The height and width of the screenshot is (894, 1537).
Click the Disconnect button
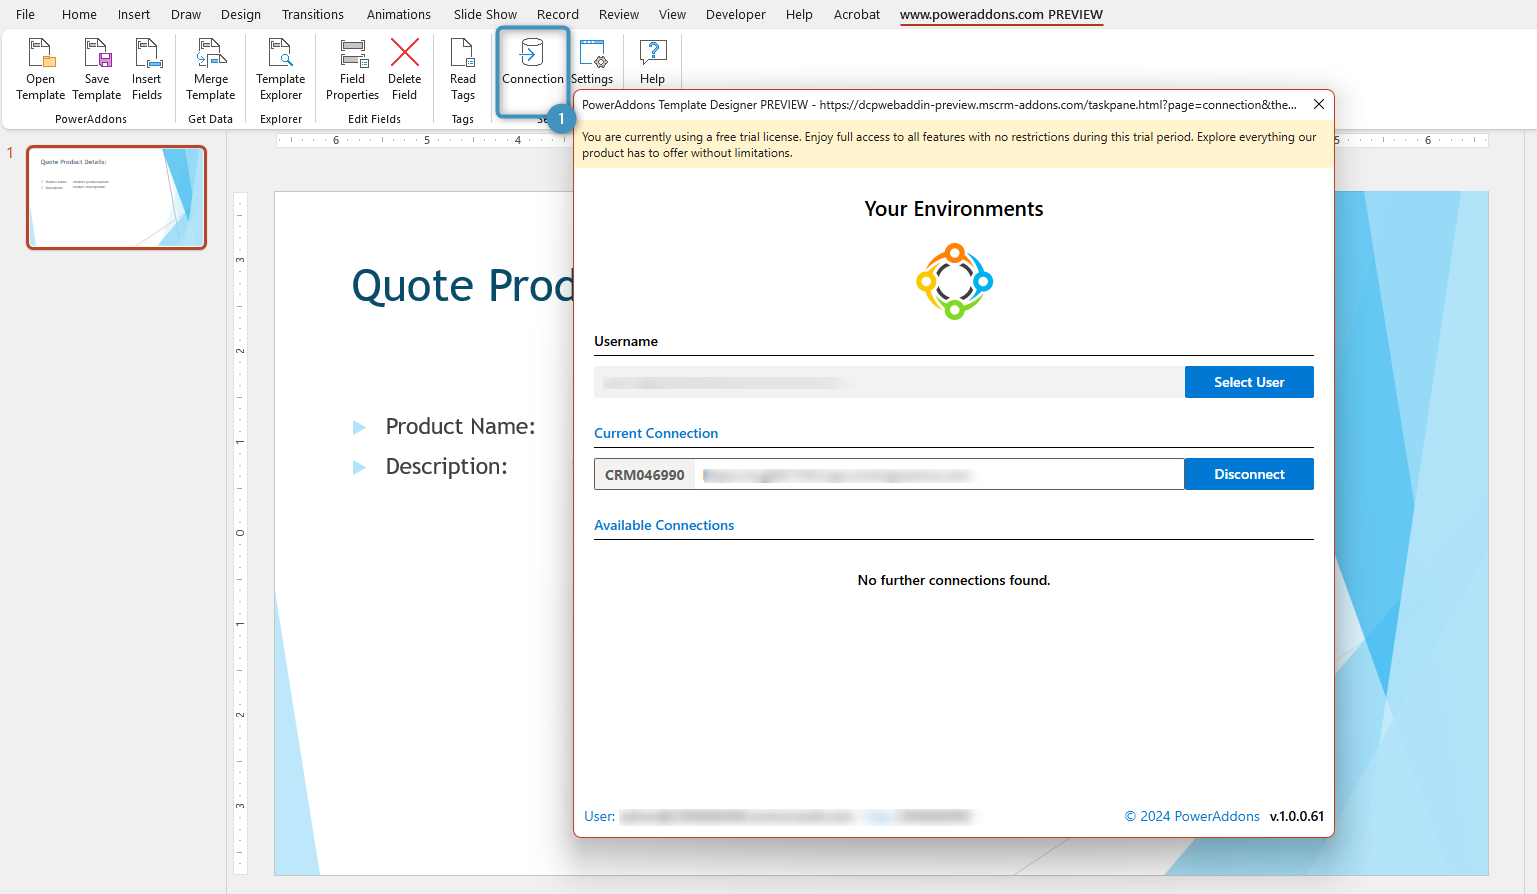coord(1249,474)
